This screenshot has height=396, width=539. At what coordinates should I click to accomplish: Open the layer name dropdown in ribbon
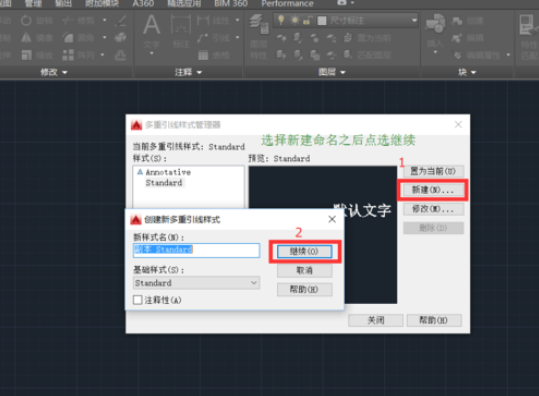pyautogui.click(x=414, y=20)
